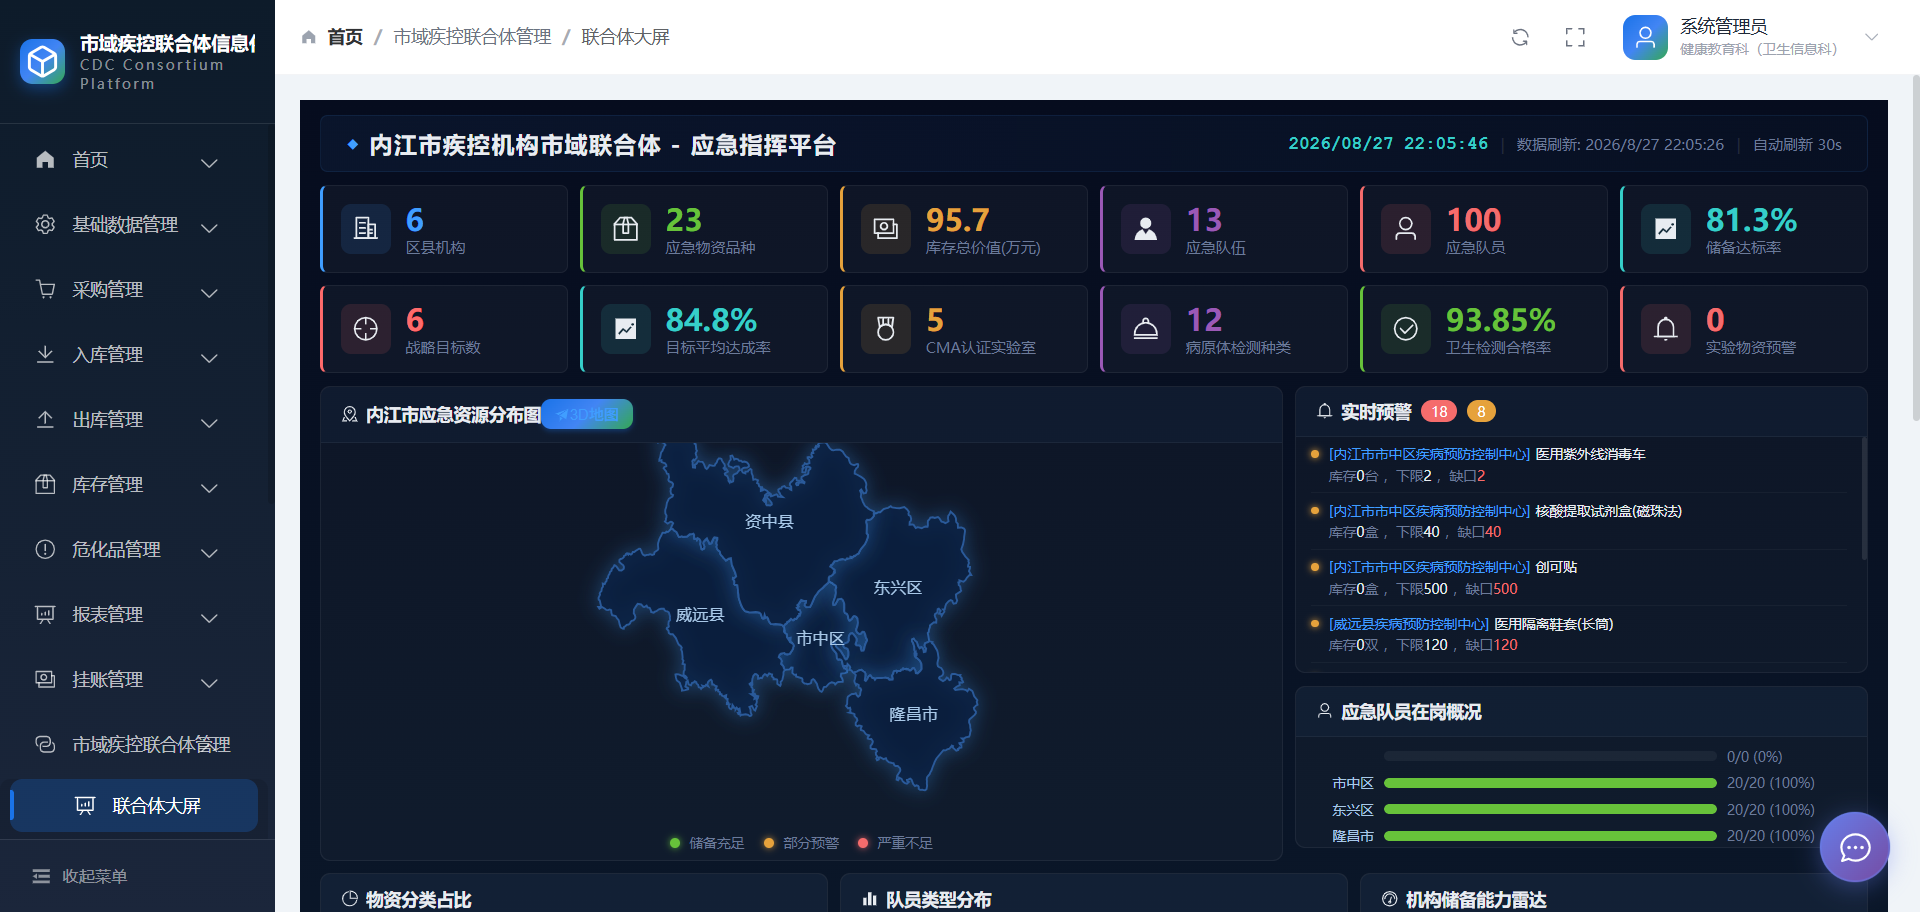
Task: Open the chat support bubble
Action: click(x=1855, y=847)
